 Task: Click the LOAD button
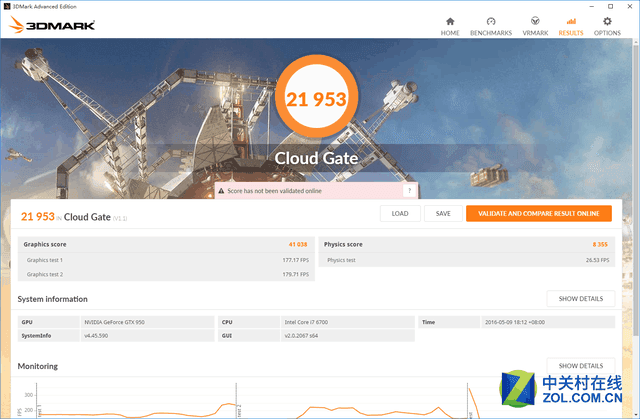point(400,213)
